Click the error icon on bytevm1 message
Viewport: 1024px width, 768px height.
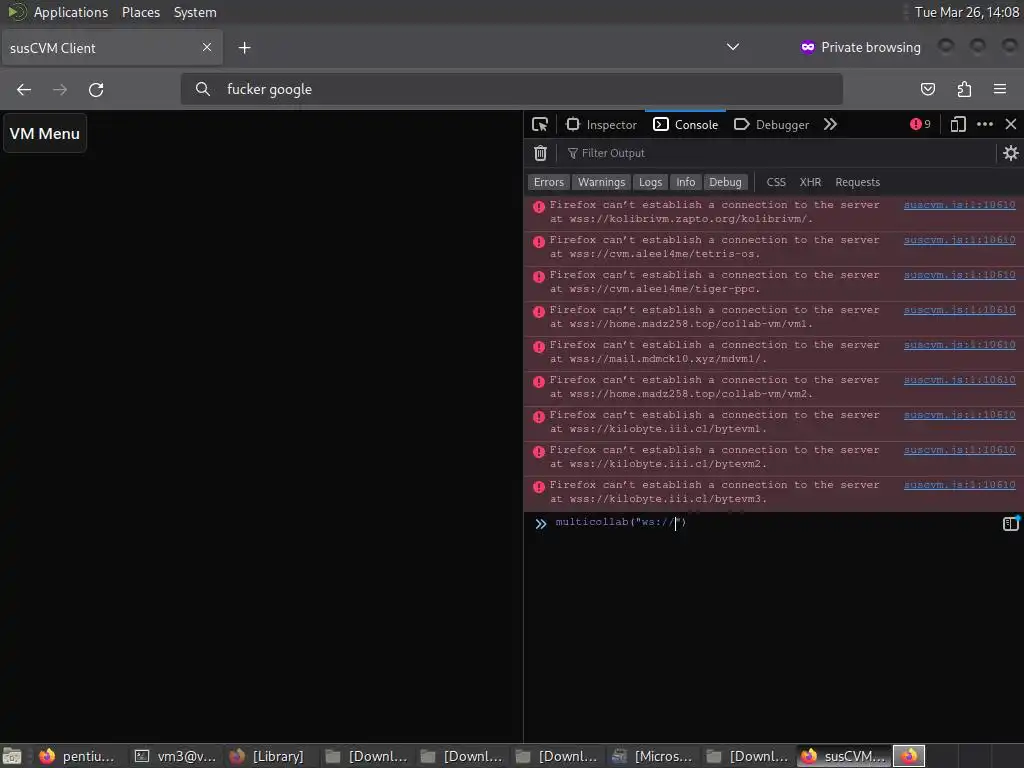point(539,417)
